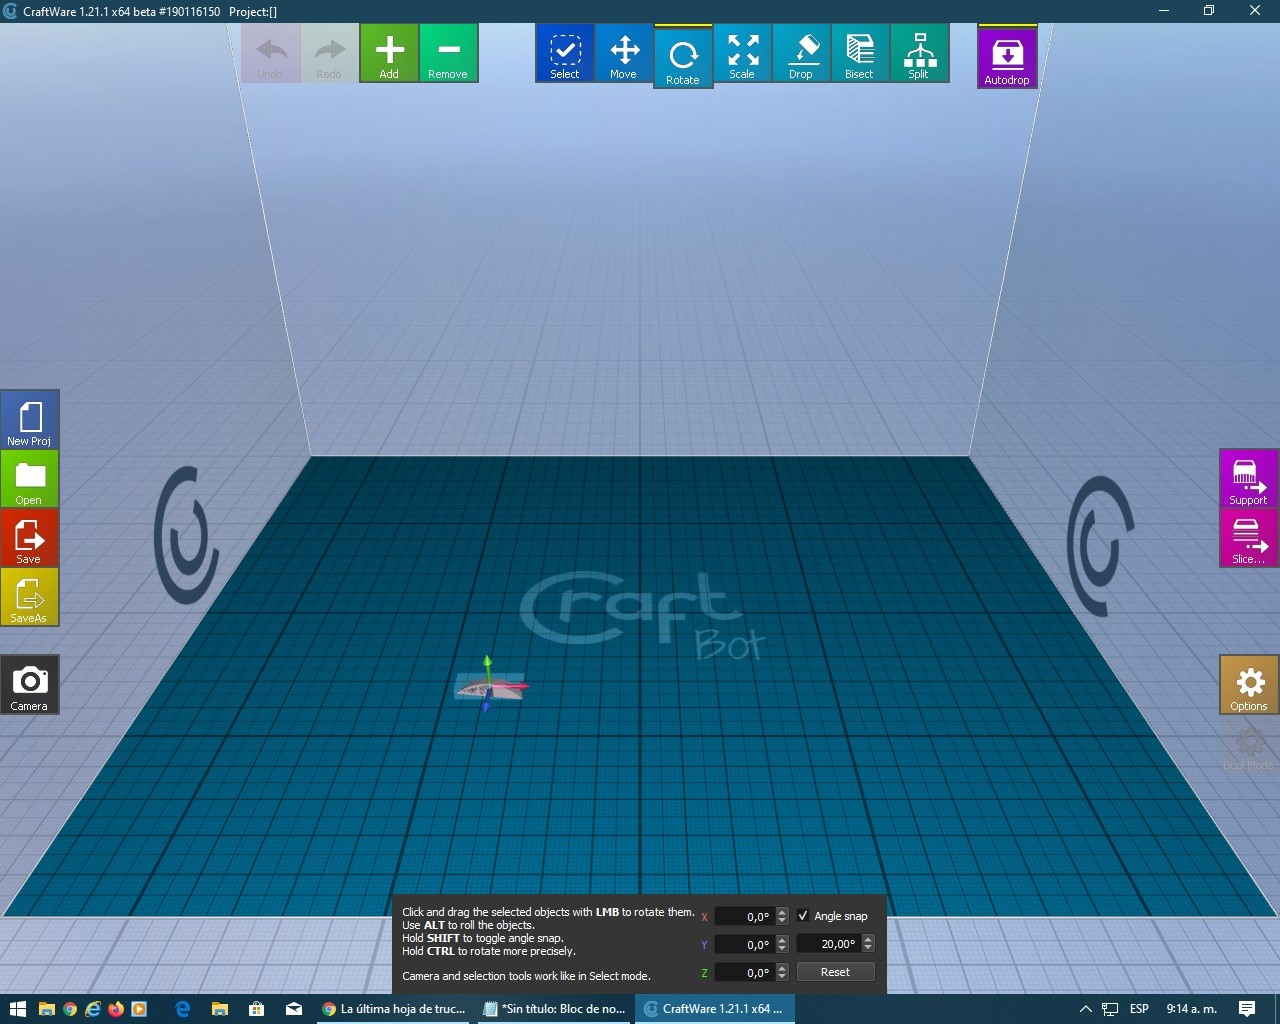Image resolution: width=1280 pixels, height=1024 pixels.
Task: Select the Scale tool
Action: [742, 54]
